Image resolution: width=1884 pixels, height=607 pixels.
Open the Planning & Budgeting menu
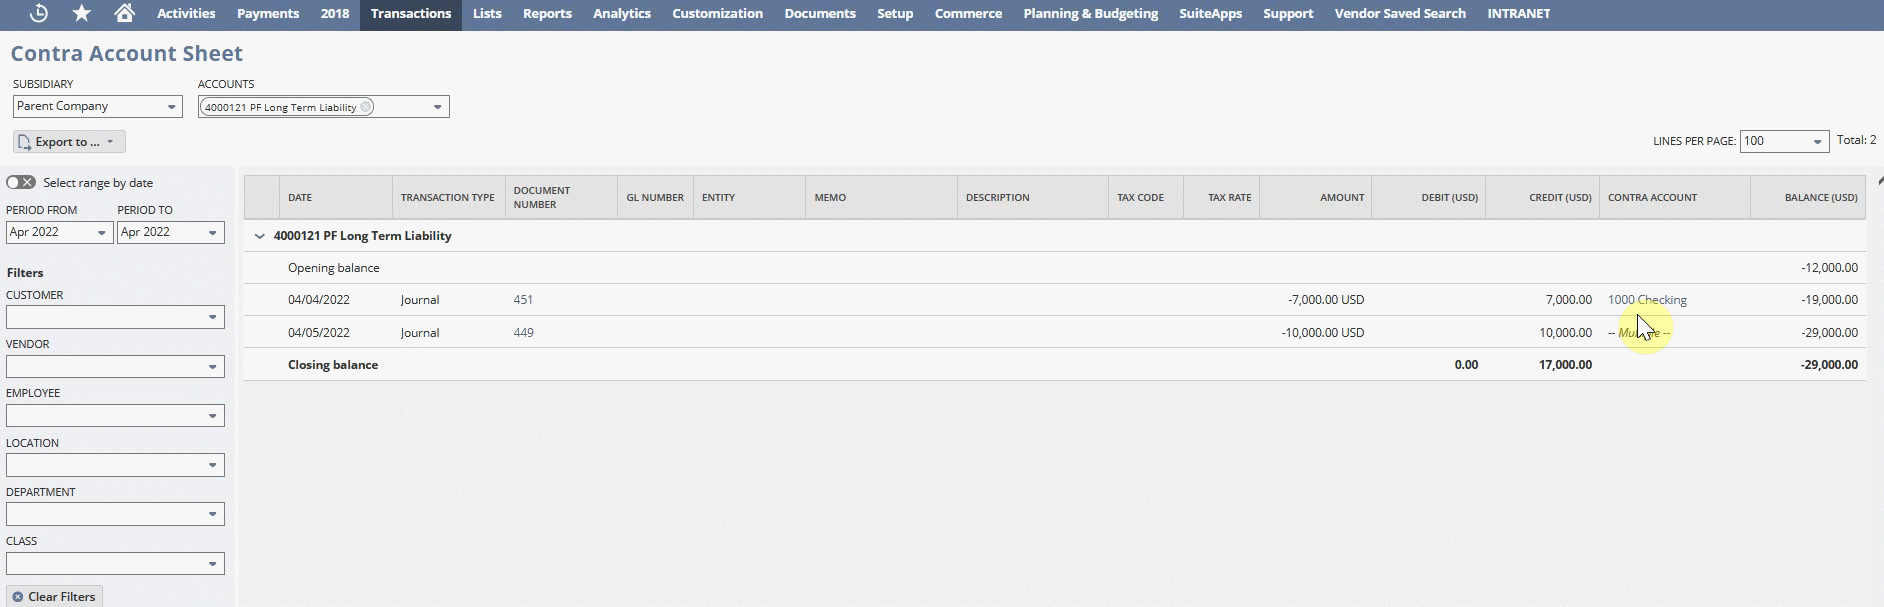coord(1091,13)
